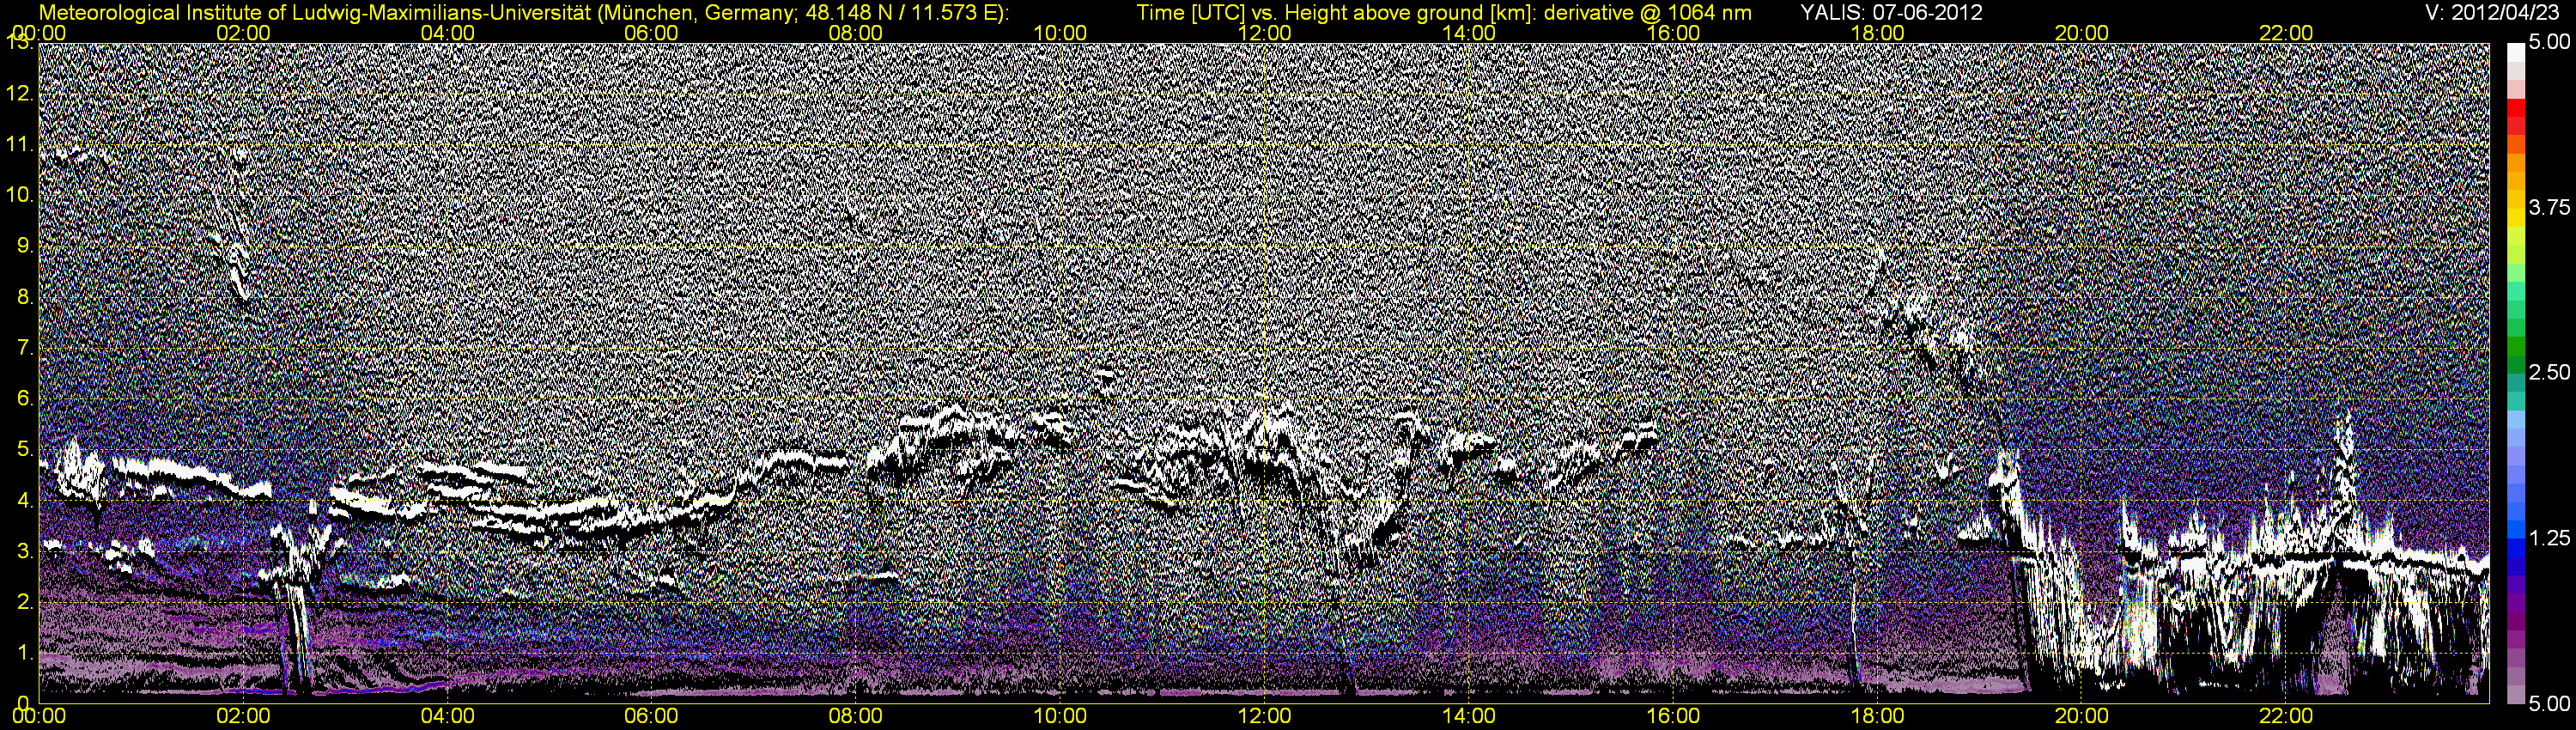
Task: Select the 10:00 label on the top time axis
Action: pyautogui.click(x=1060, y=33)
